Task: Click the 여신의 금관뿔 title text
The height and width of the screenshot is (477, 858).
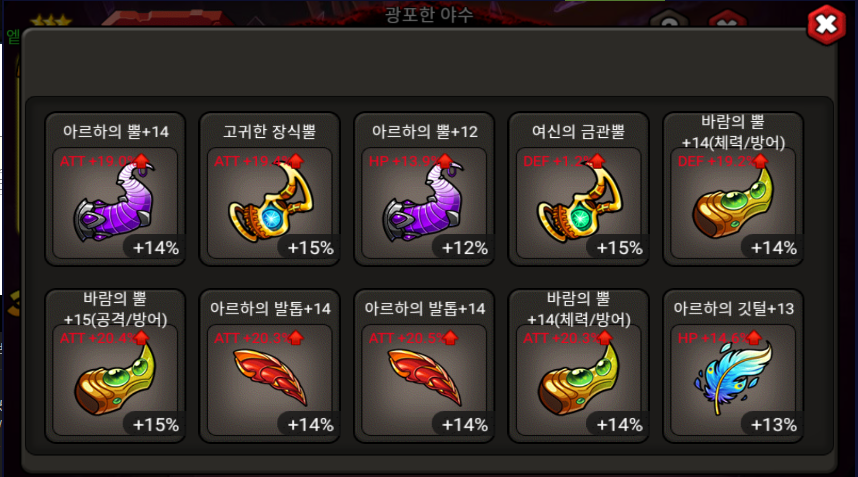Action: (578, 132)
